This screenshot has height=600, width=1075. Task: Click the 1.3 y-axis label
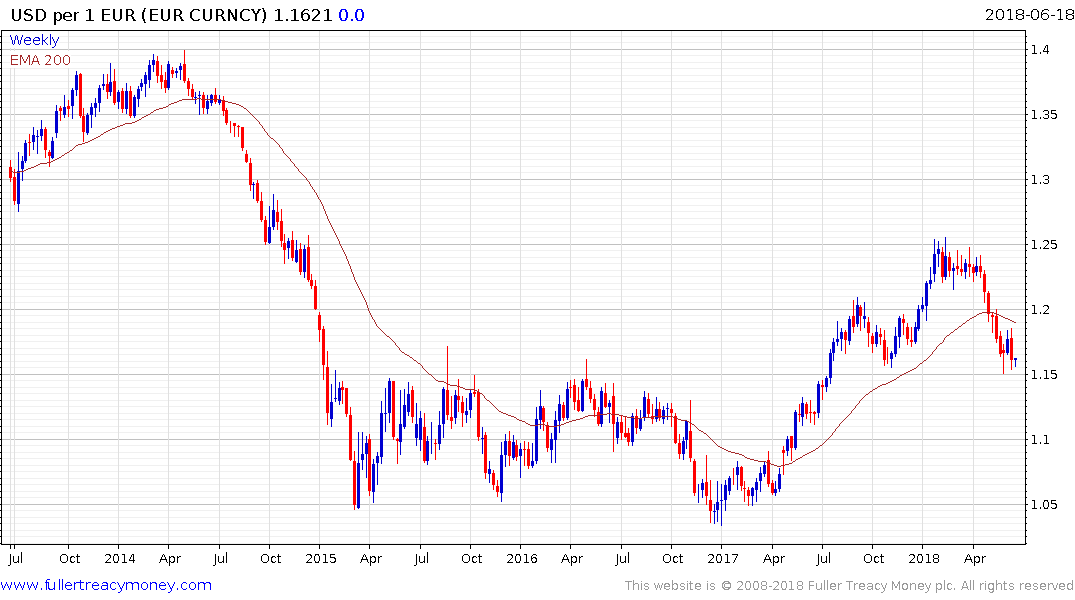pos(1039,180)
